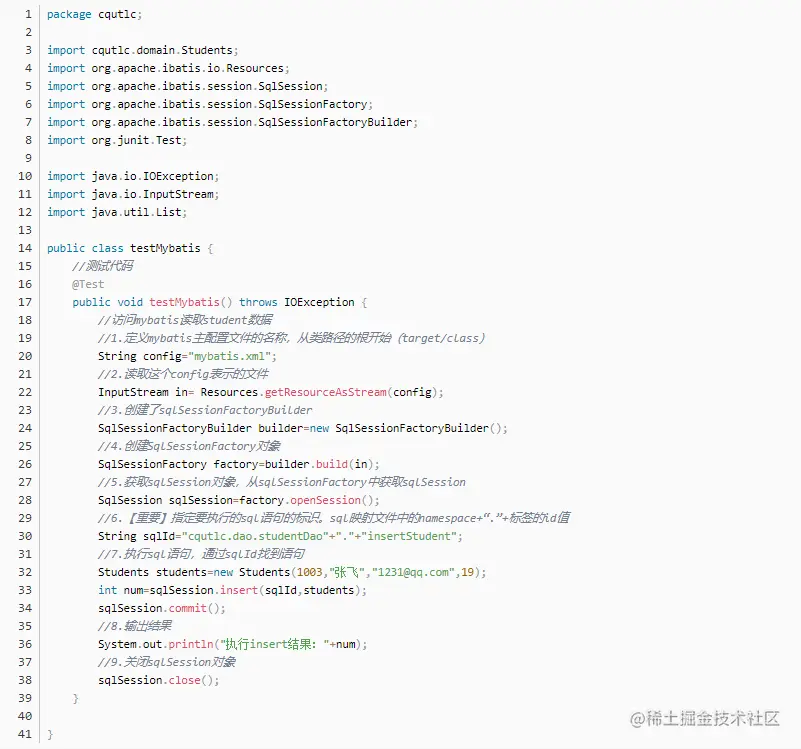Click the String sqlId assignment line
The width and height of the screenshot is (801, 749).
(x=280, y=536)
